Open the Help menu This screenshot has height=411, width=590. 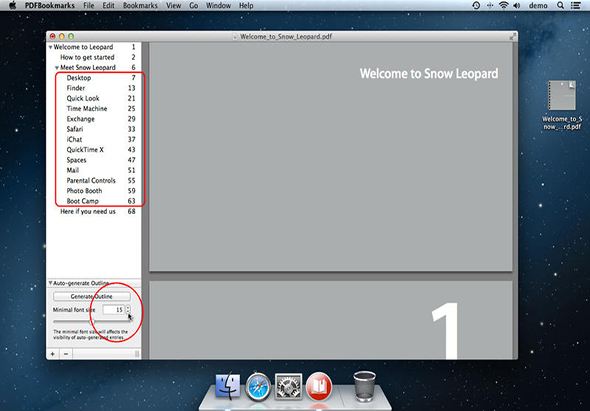tap(246, 5)
